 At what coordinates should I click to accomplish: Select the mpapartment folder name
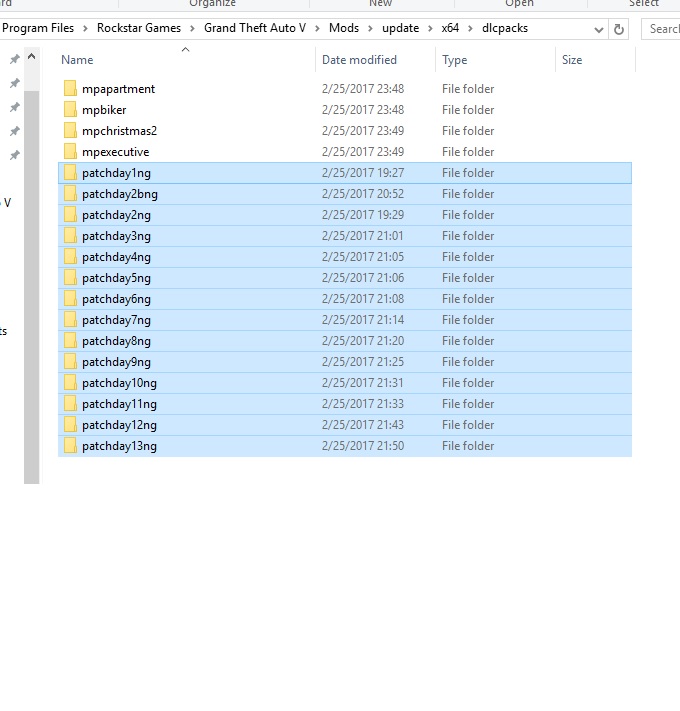click(118, 89)
